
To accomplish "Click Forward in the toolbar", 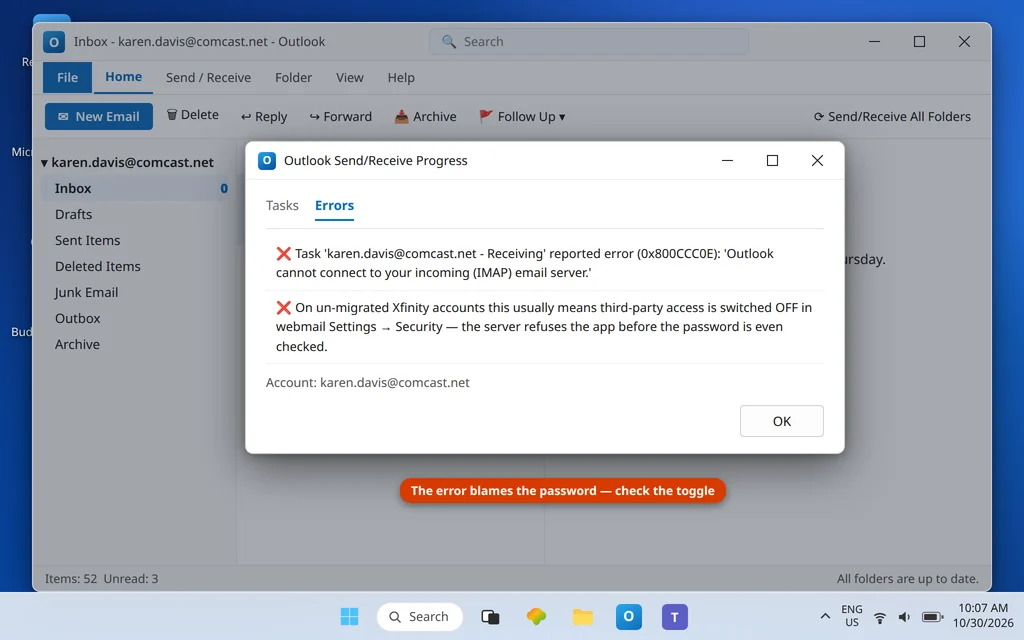I will [340, 116].
